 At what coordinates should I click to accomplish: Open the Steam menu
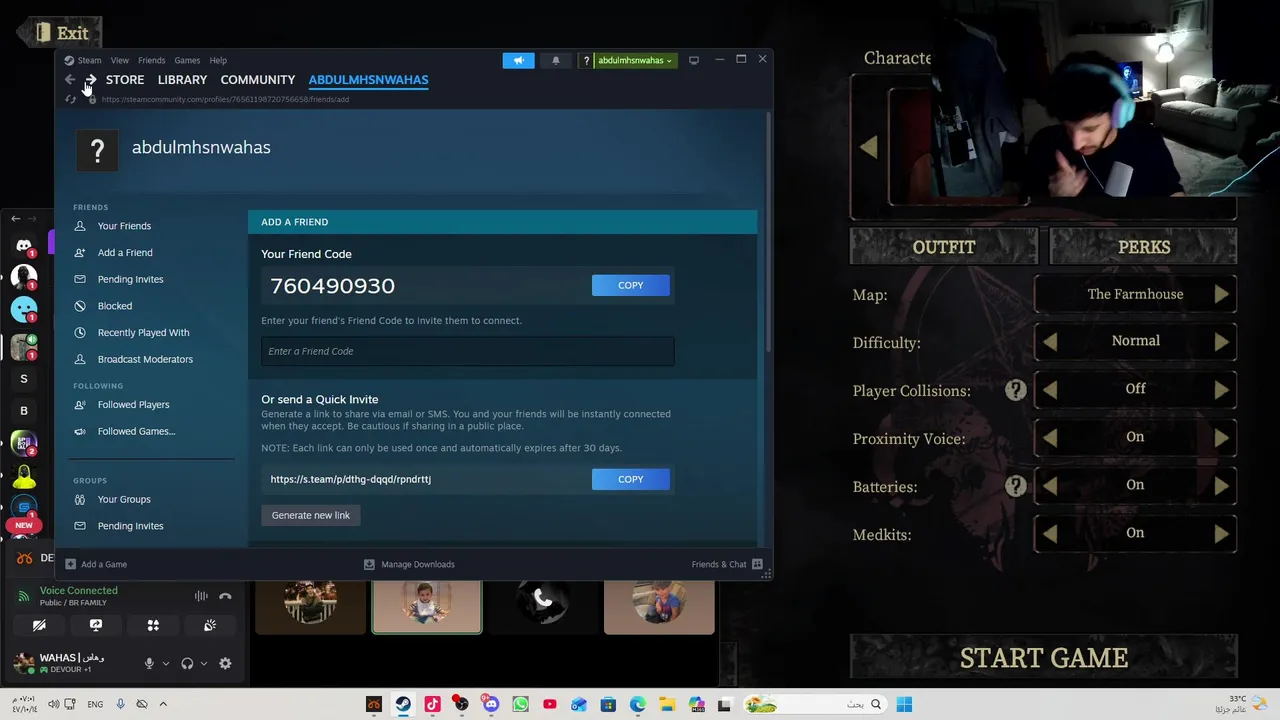[83, 60]
